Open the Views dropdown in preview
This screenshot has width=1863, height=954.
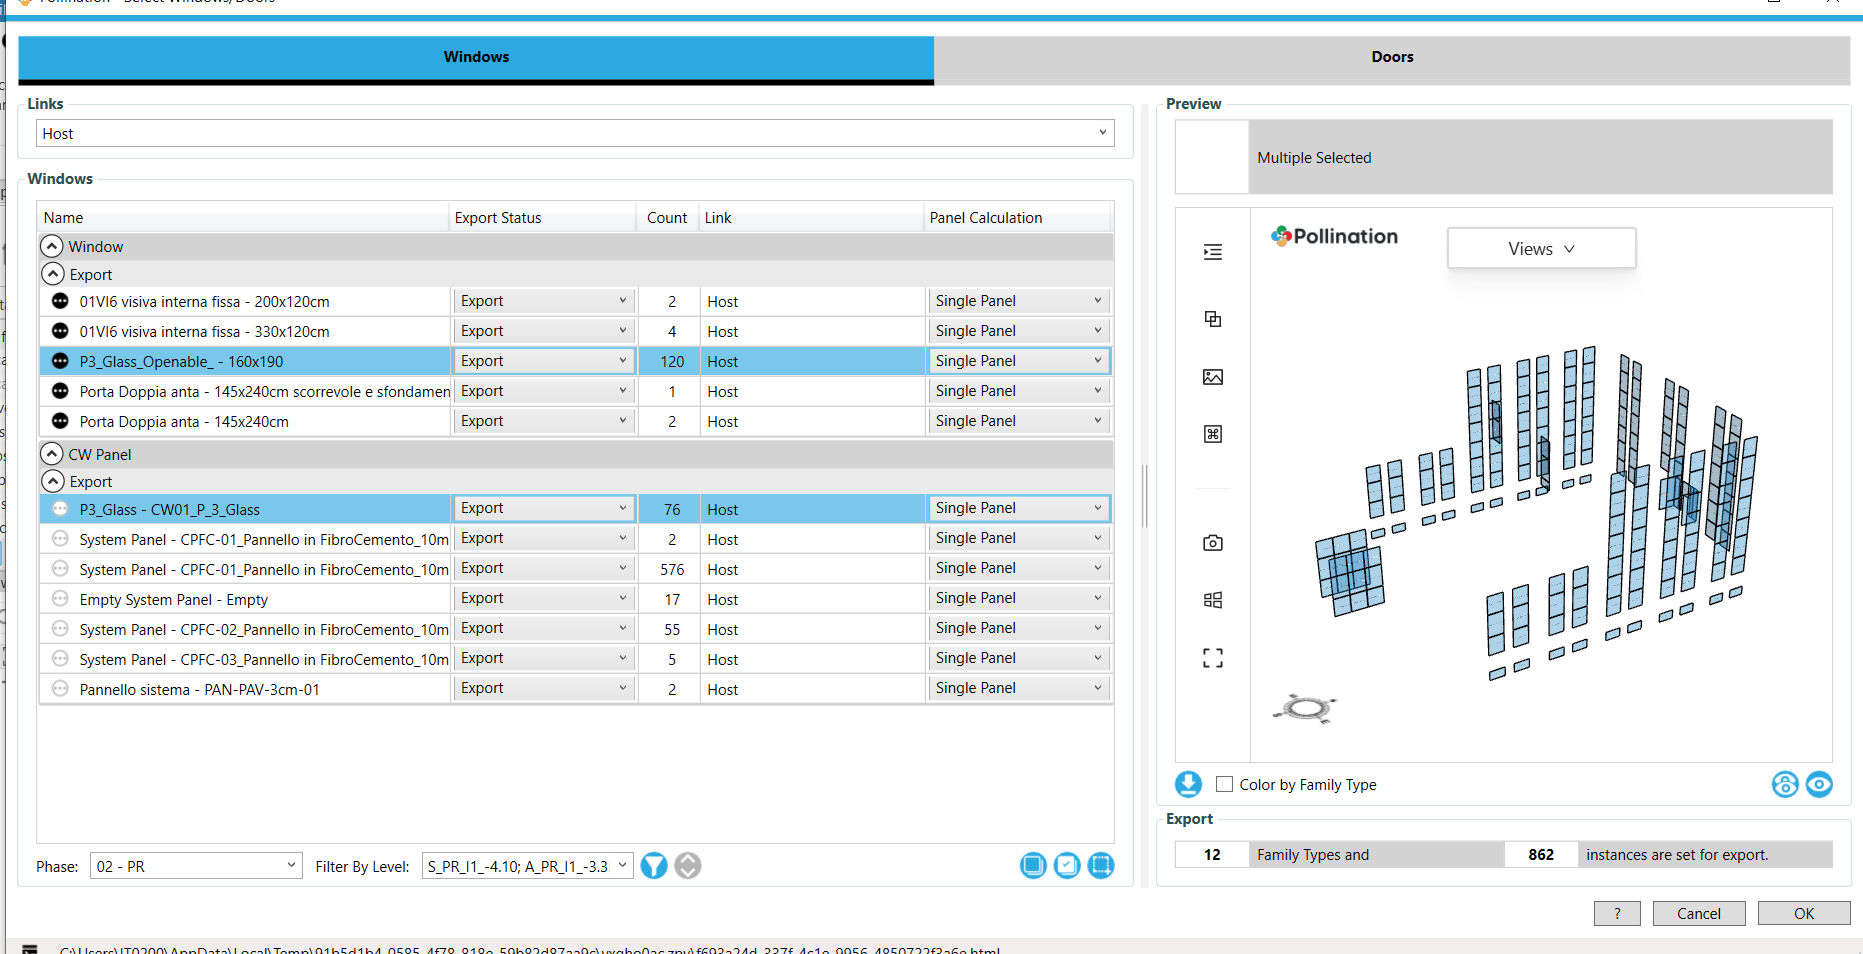click(1541, 249)
